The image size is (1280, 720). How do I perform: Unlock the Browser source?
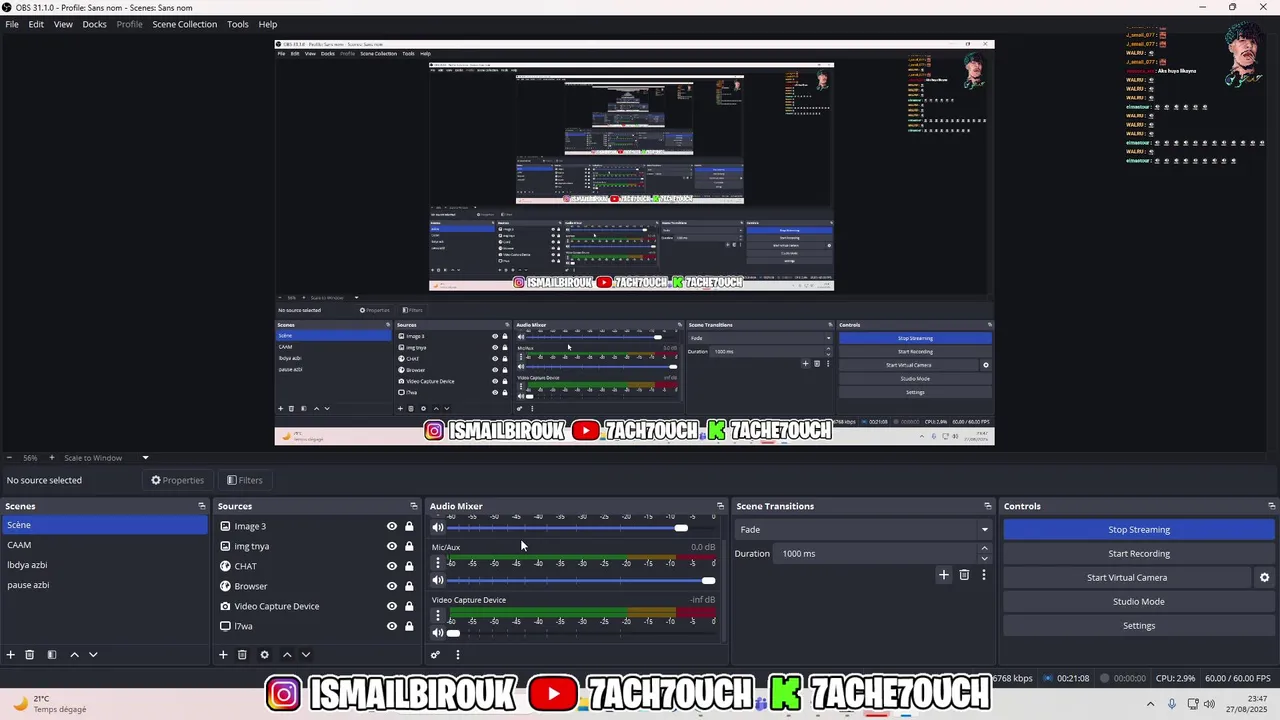click(409, 586)
